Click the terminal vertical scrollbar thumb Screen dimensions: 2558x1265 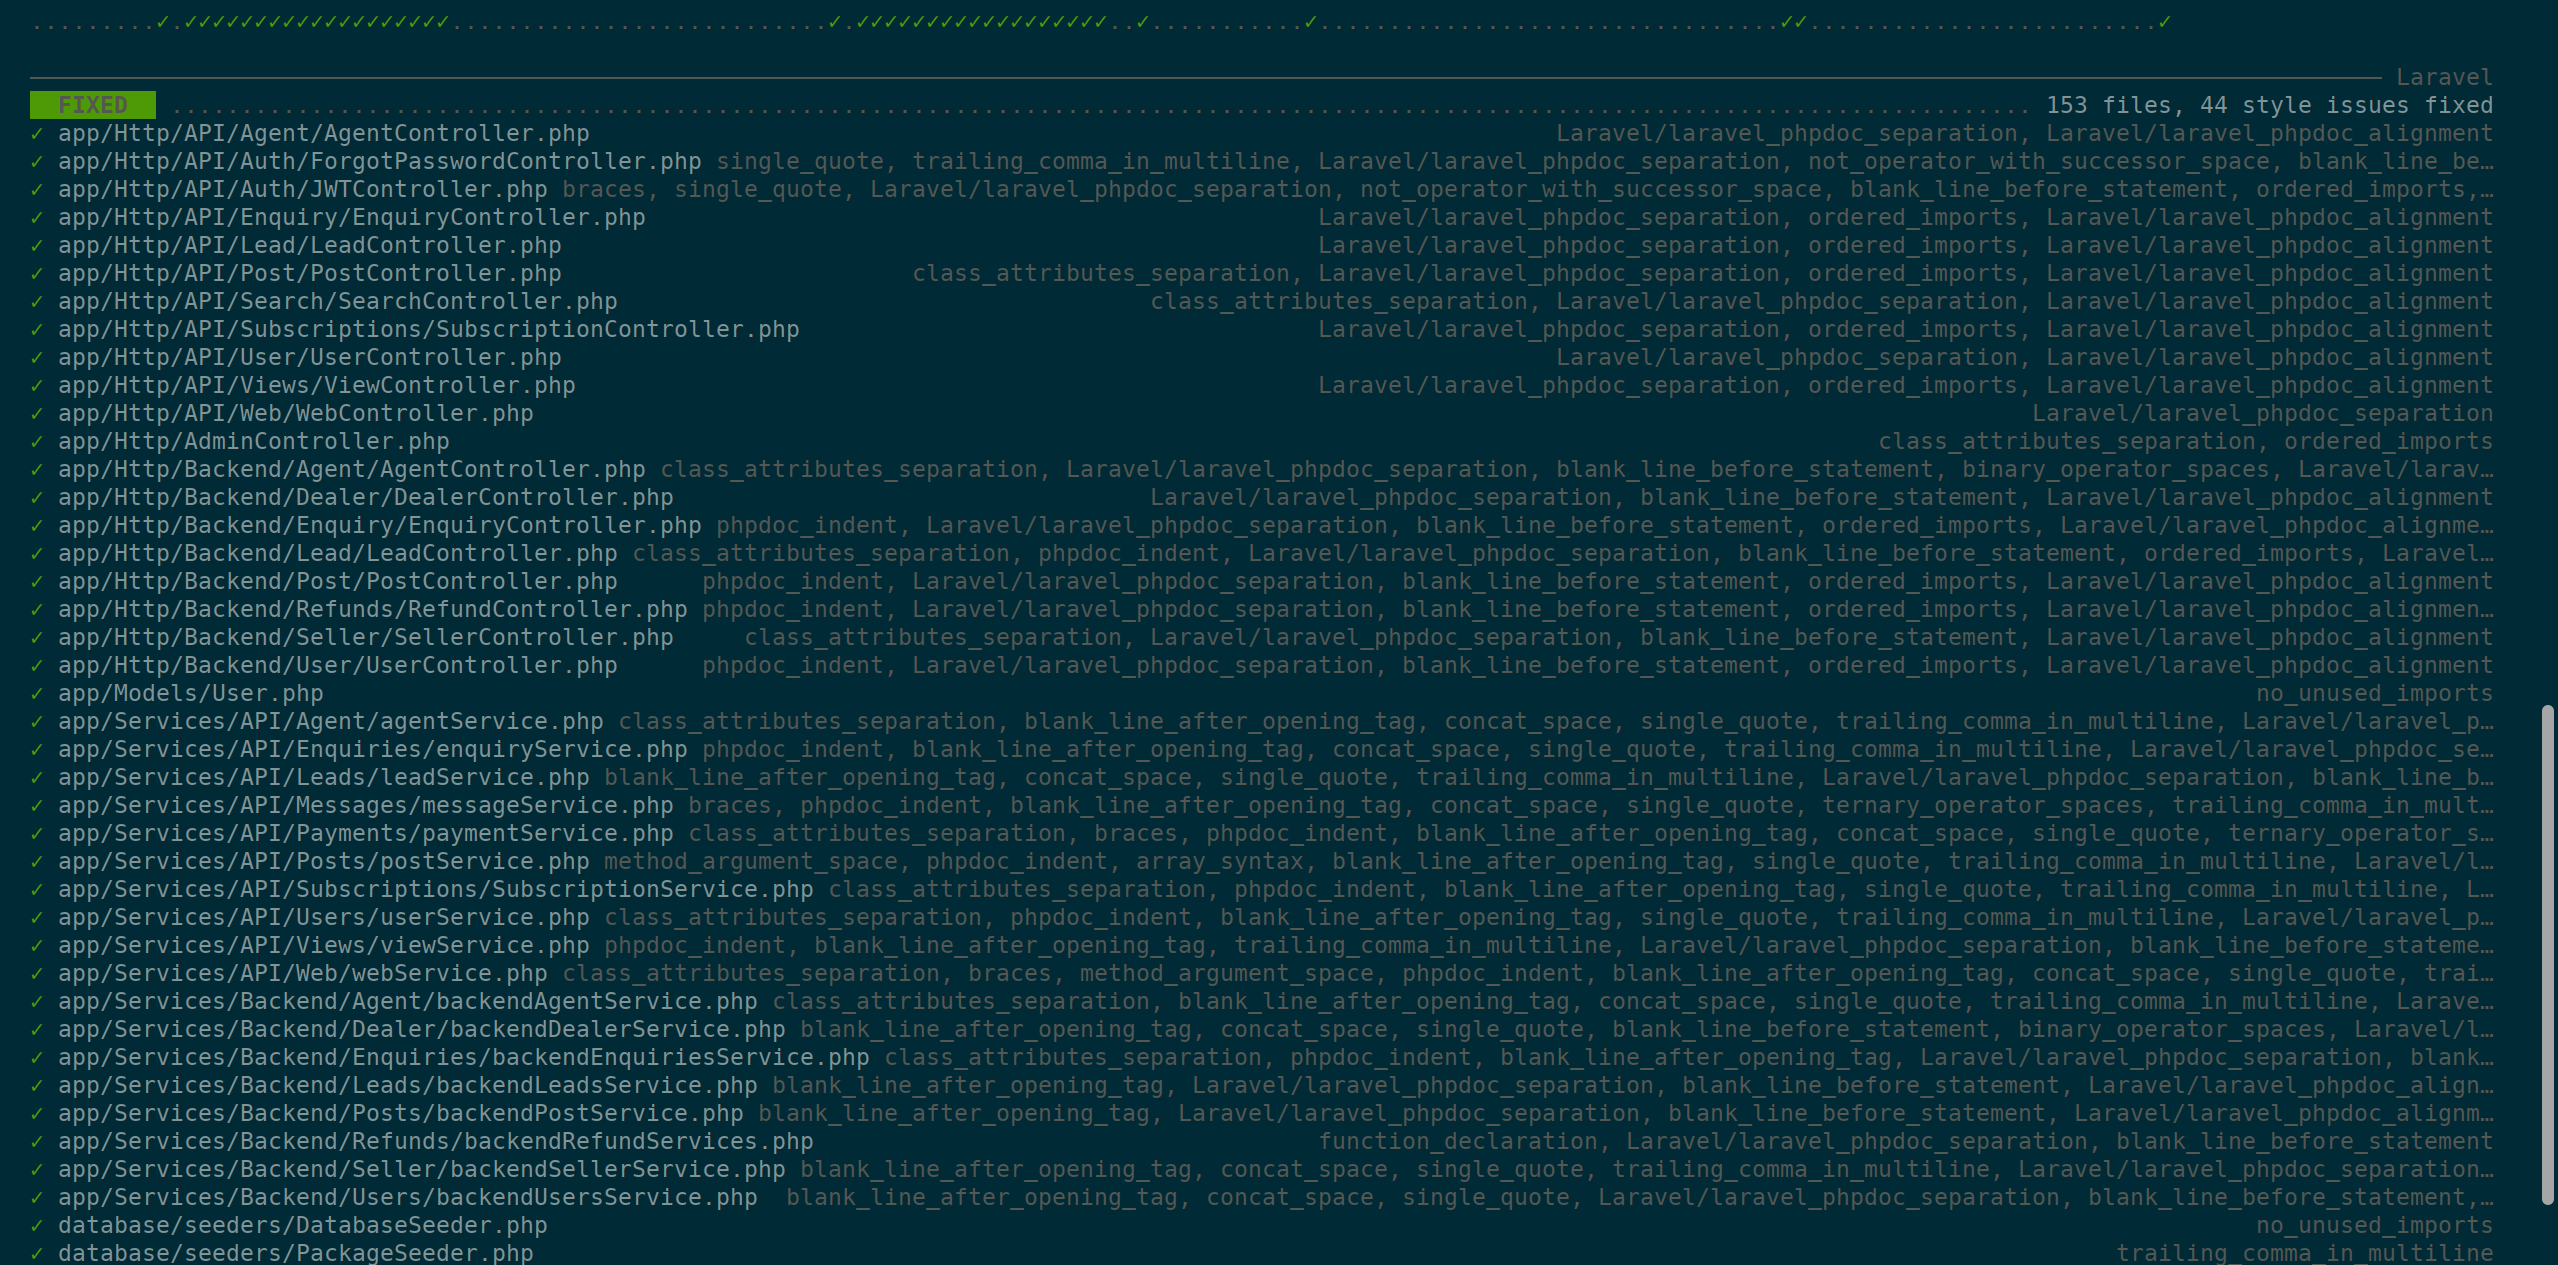[2547, 955]
